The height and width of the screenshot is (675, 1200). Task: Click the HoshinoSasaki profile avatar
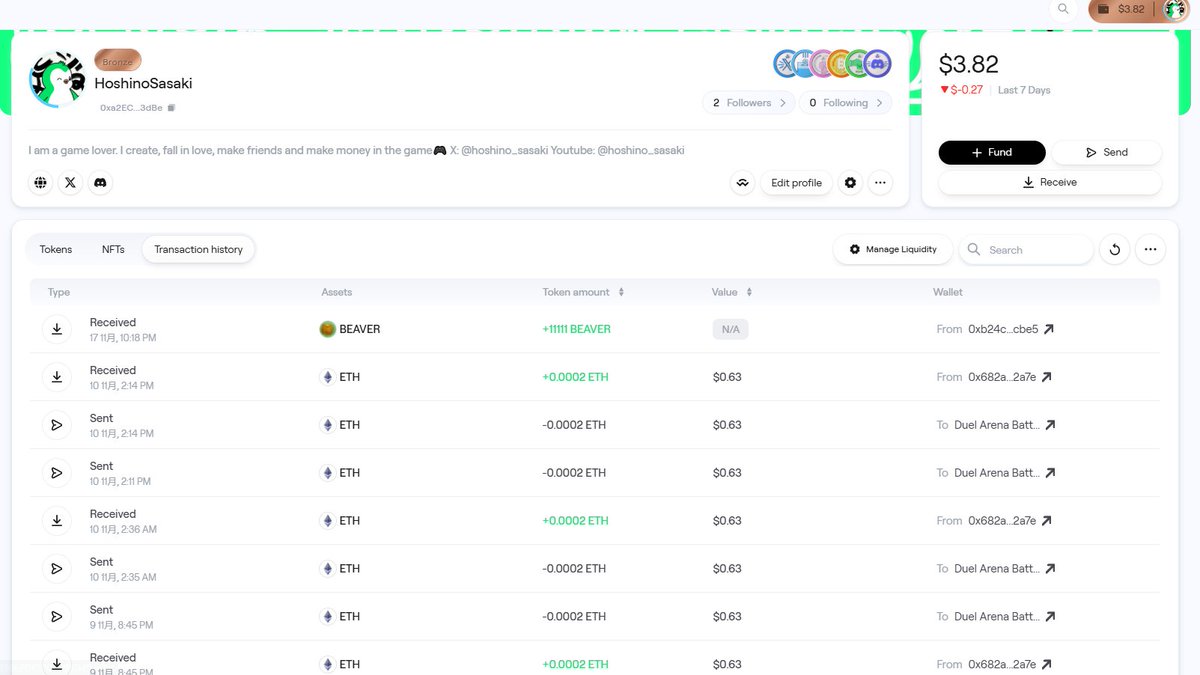click(x=57, y=80)
